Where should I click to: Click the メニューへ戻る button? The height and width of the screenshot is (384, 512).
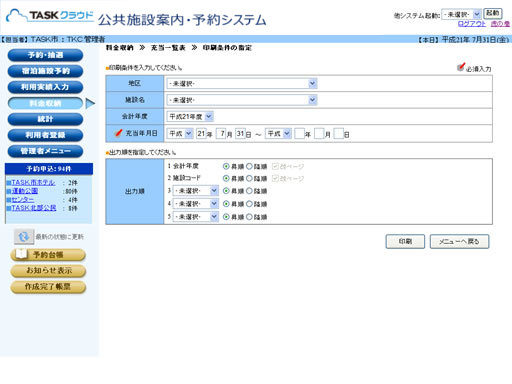[459, 241]
